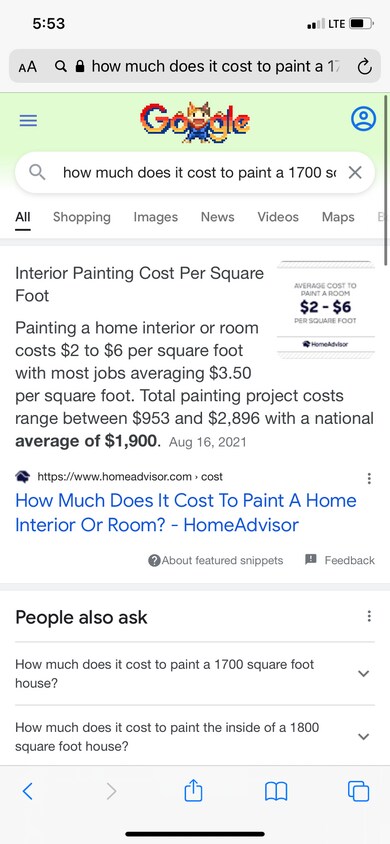Expand the 1700 square foot house question
Image resolution: width=390 pixels, height=844 pixels.
[x=195, y=673]
